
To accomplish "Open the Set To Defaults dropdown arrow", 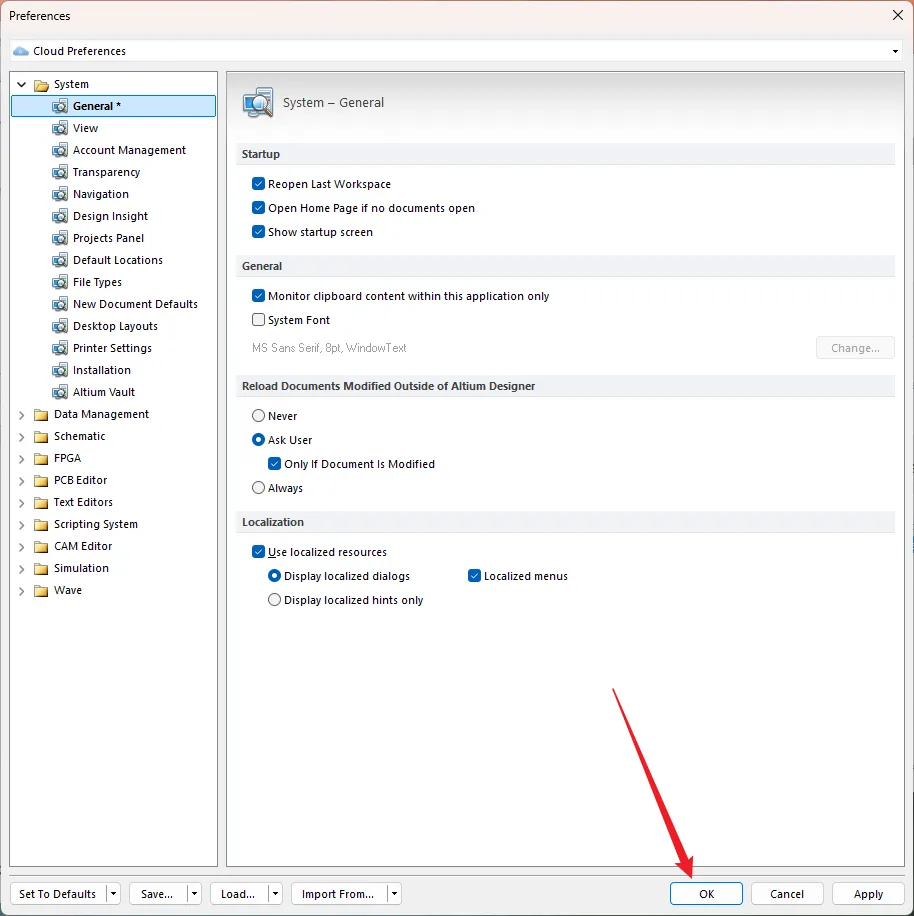I will [x=113, y=894].
